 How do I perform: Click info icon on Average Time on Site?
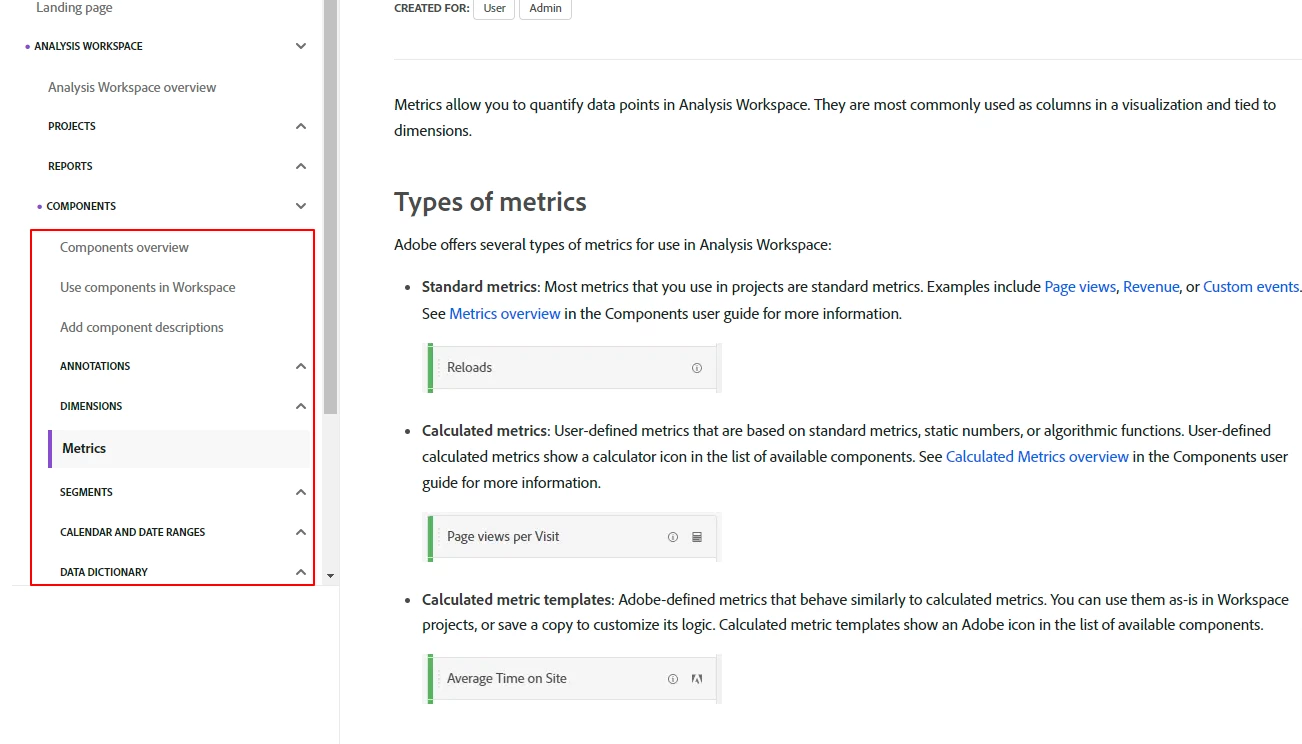click(x=673, y=679)
